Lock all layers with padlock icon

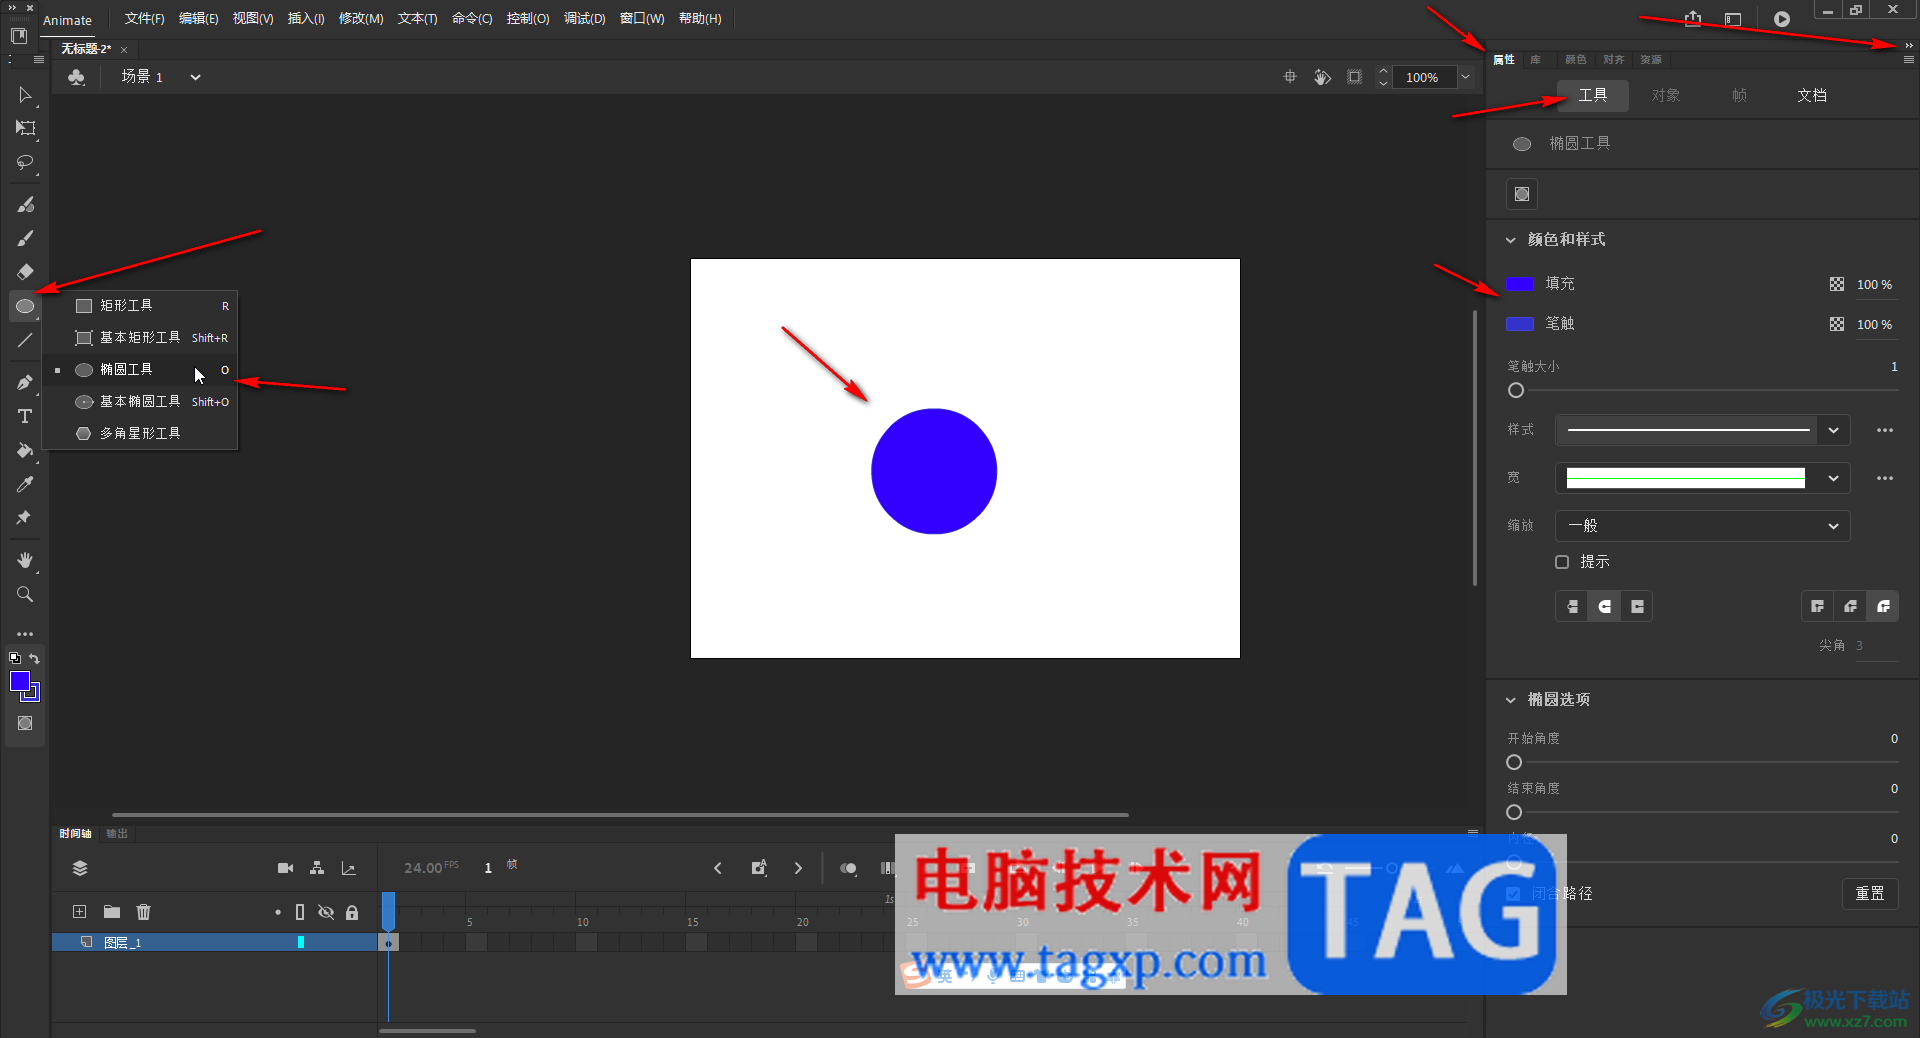352,912
